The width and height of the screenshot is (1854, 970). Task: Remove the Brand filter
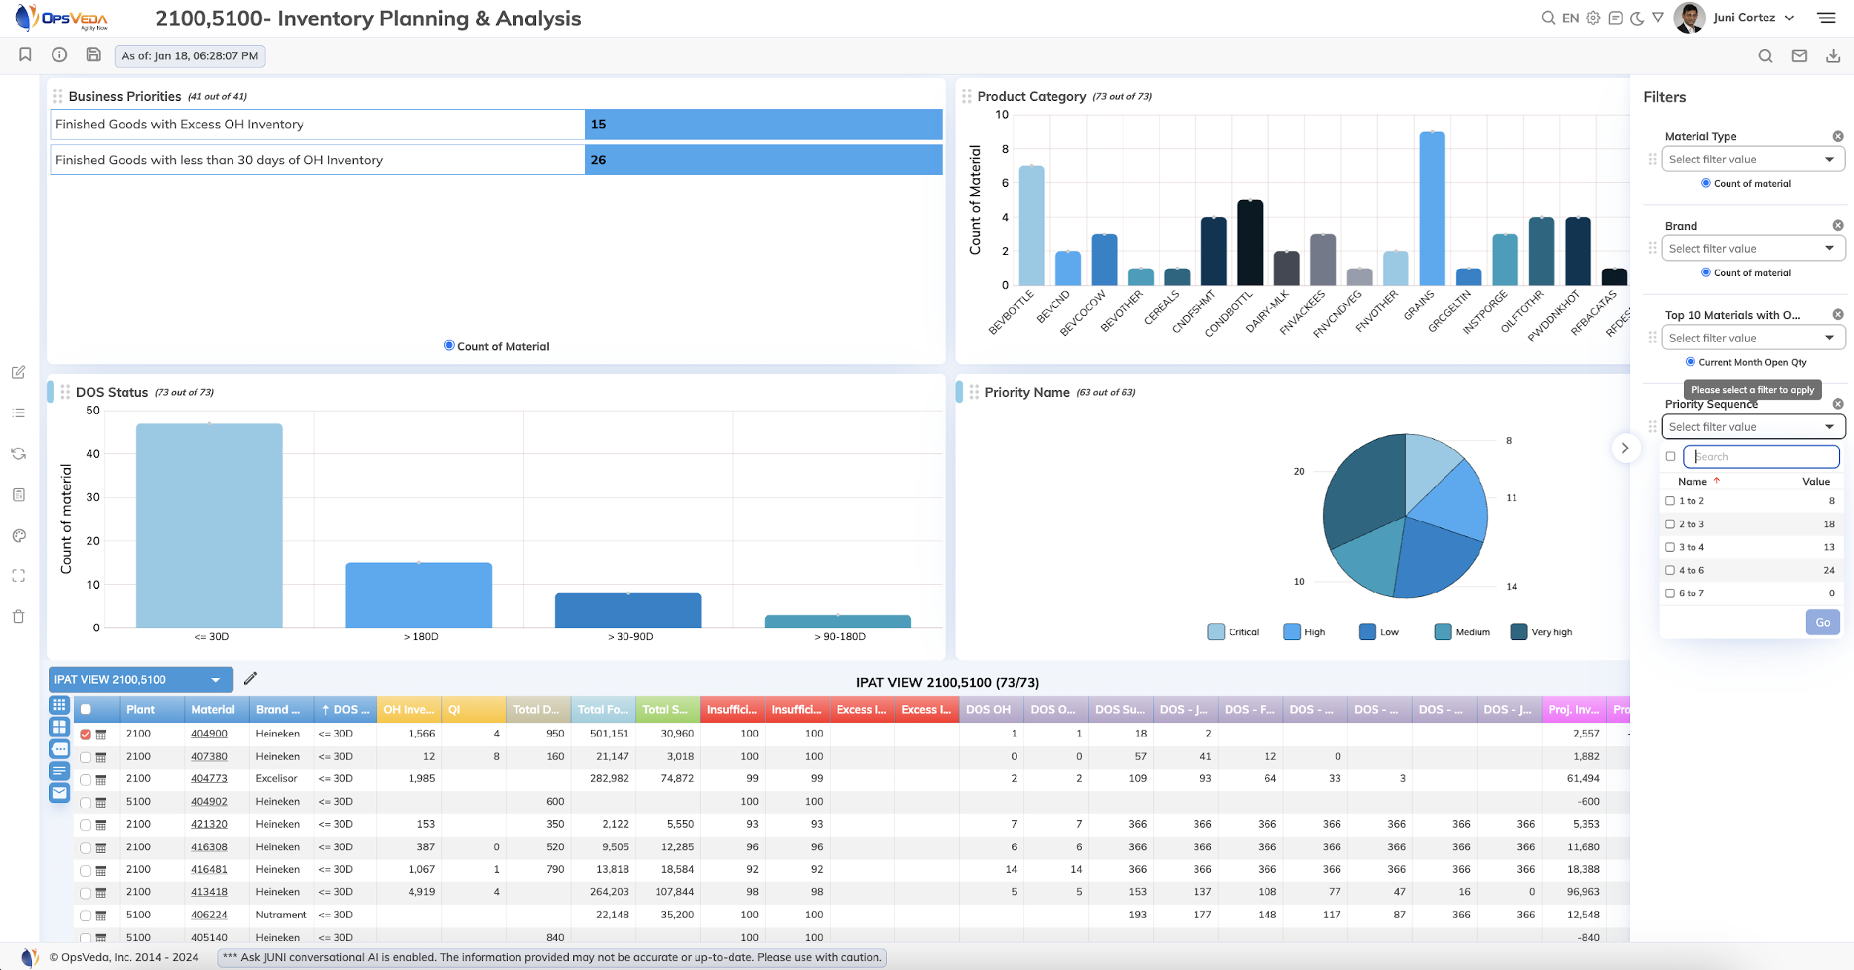click(1838, 226)
